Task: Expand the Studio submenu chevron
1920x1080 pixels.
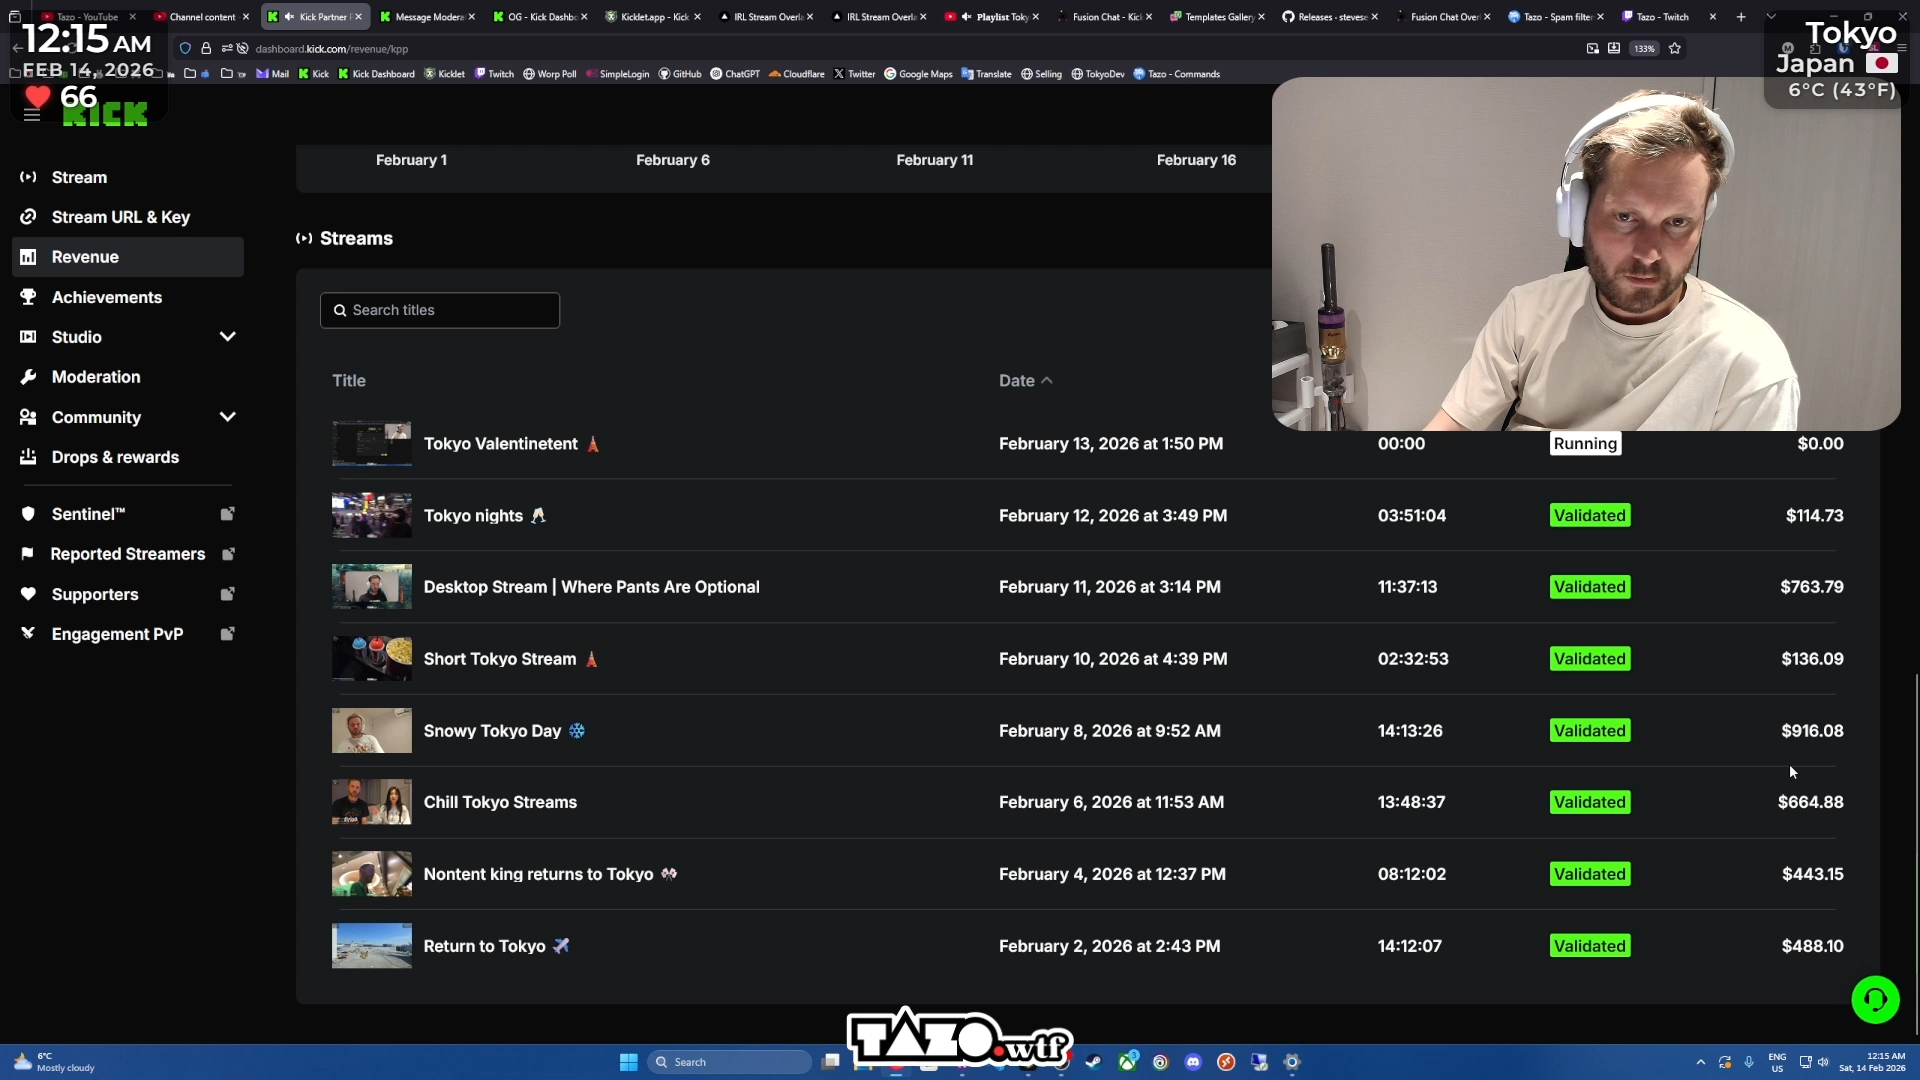Action: tap(227, 337)
